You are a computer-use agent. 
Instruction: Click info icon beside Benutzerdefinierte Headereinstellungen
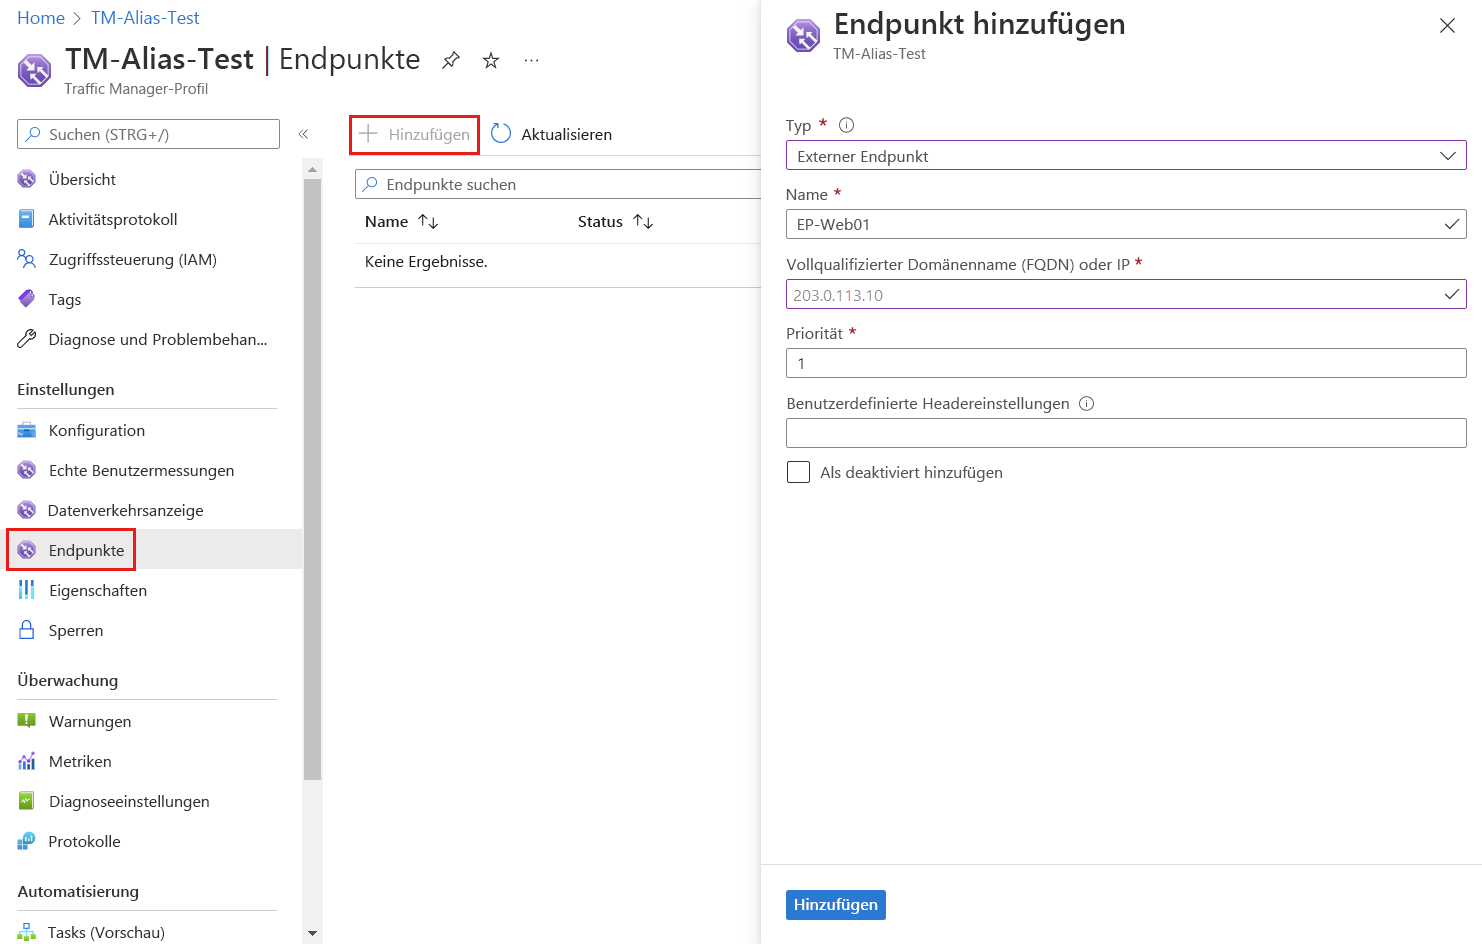click(1087, 404)
